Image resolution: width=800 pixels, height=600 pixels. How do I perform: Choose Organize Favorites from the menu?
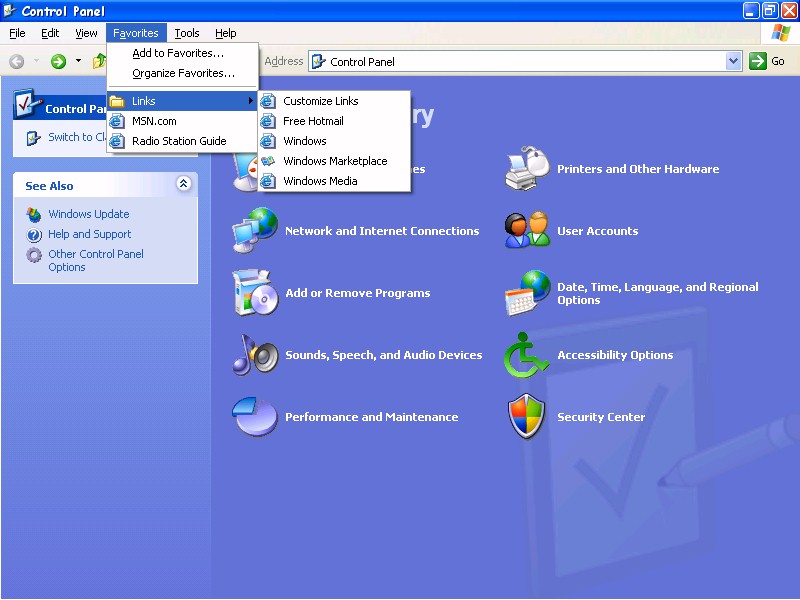[x=183, y=73]
